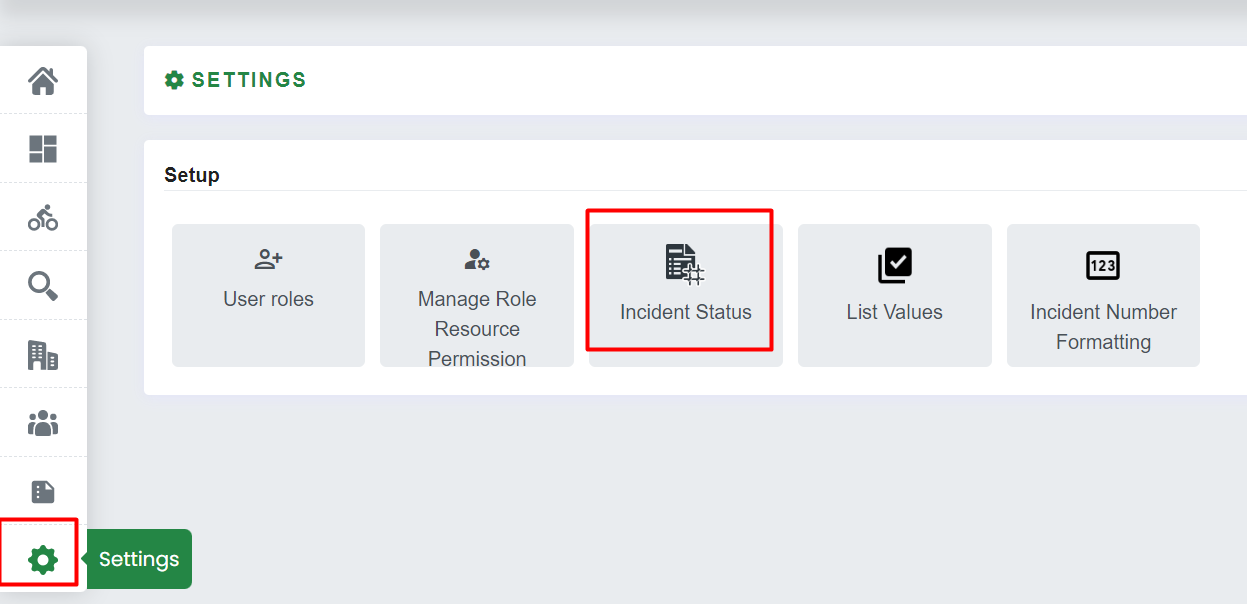Open the Home icon in the sidebar
Viewport: 1247px width, 604px height.
[43, 82]
